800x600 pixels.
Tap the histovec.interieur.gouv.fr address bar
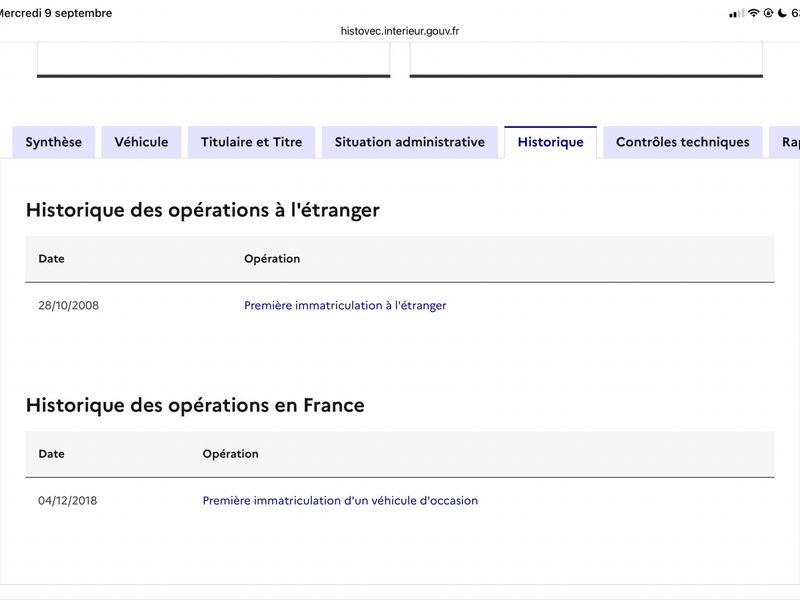pos(400,31)
